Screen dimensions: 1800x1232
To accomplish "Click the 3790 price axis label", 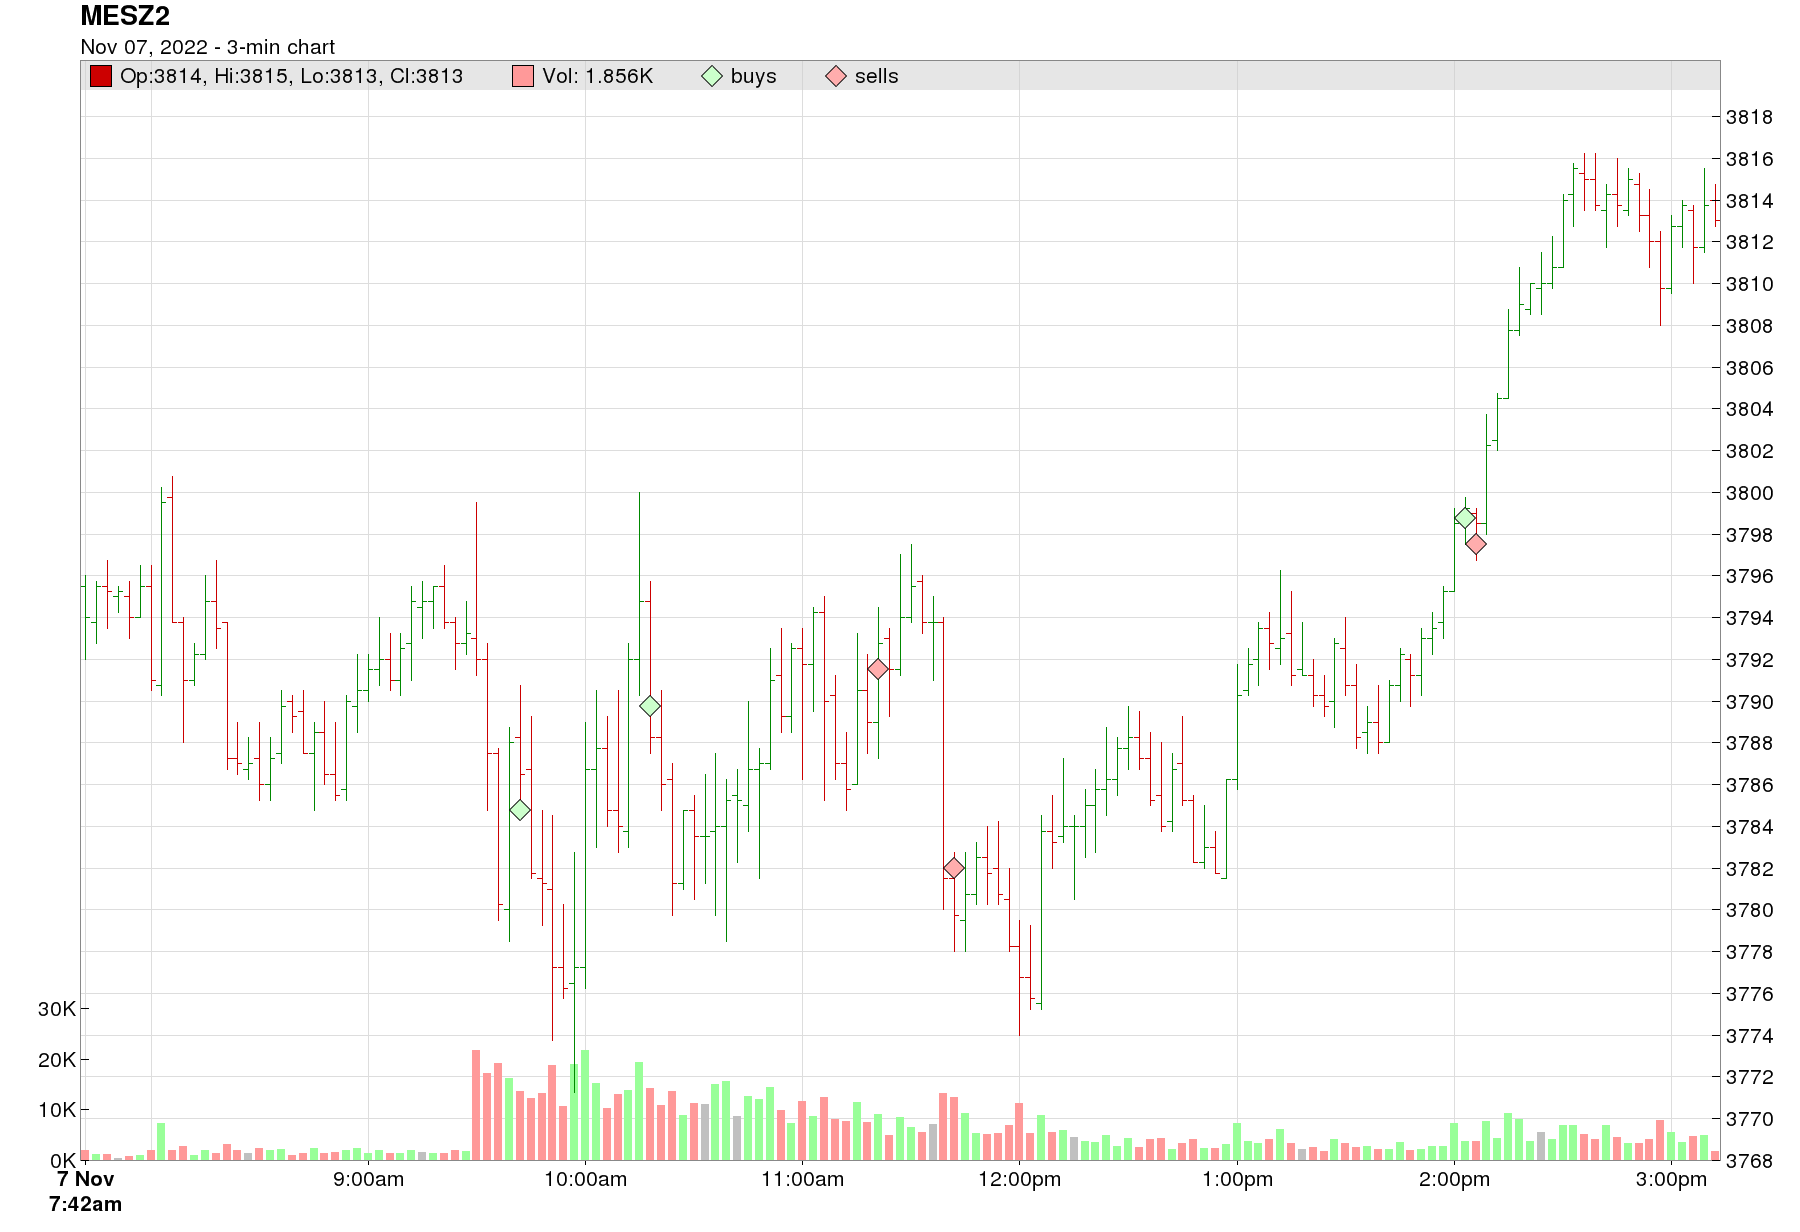I will (x=1749, y=702).
